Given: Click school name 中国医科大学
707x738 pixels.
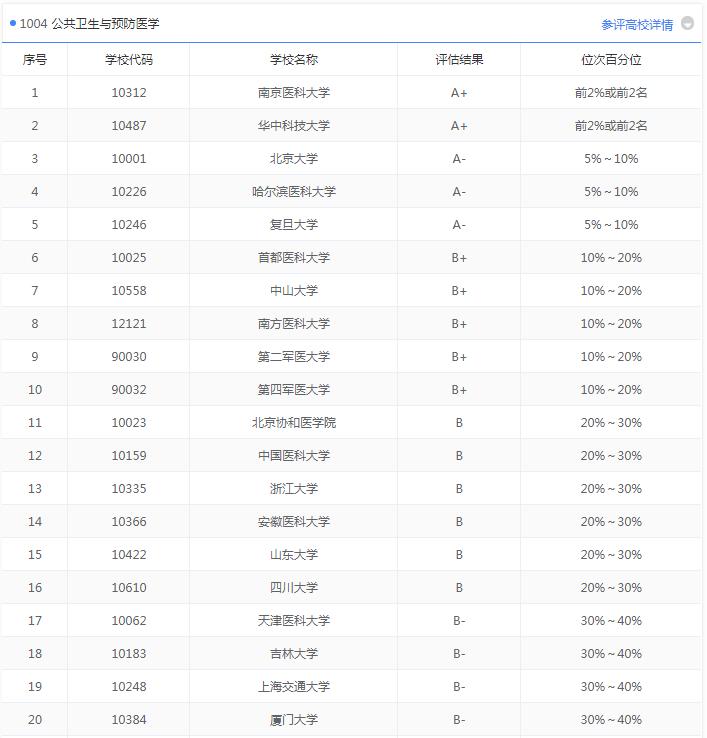Looking at the screenshot, I should [294, 456].
